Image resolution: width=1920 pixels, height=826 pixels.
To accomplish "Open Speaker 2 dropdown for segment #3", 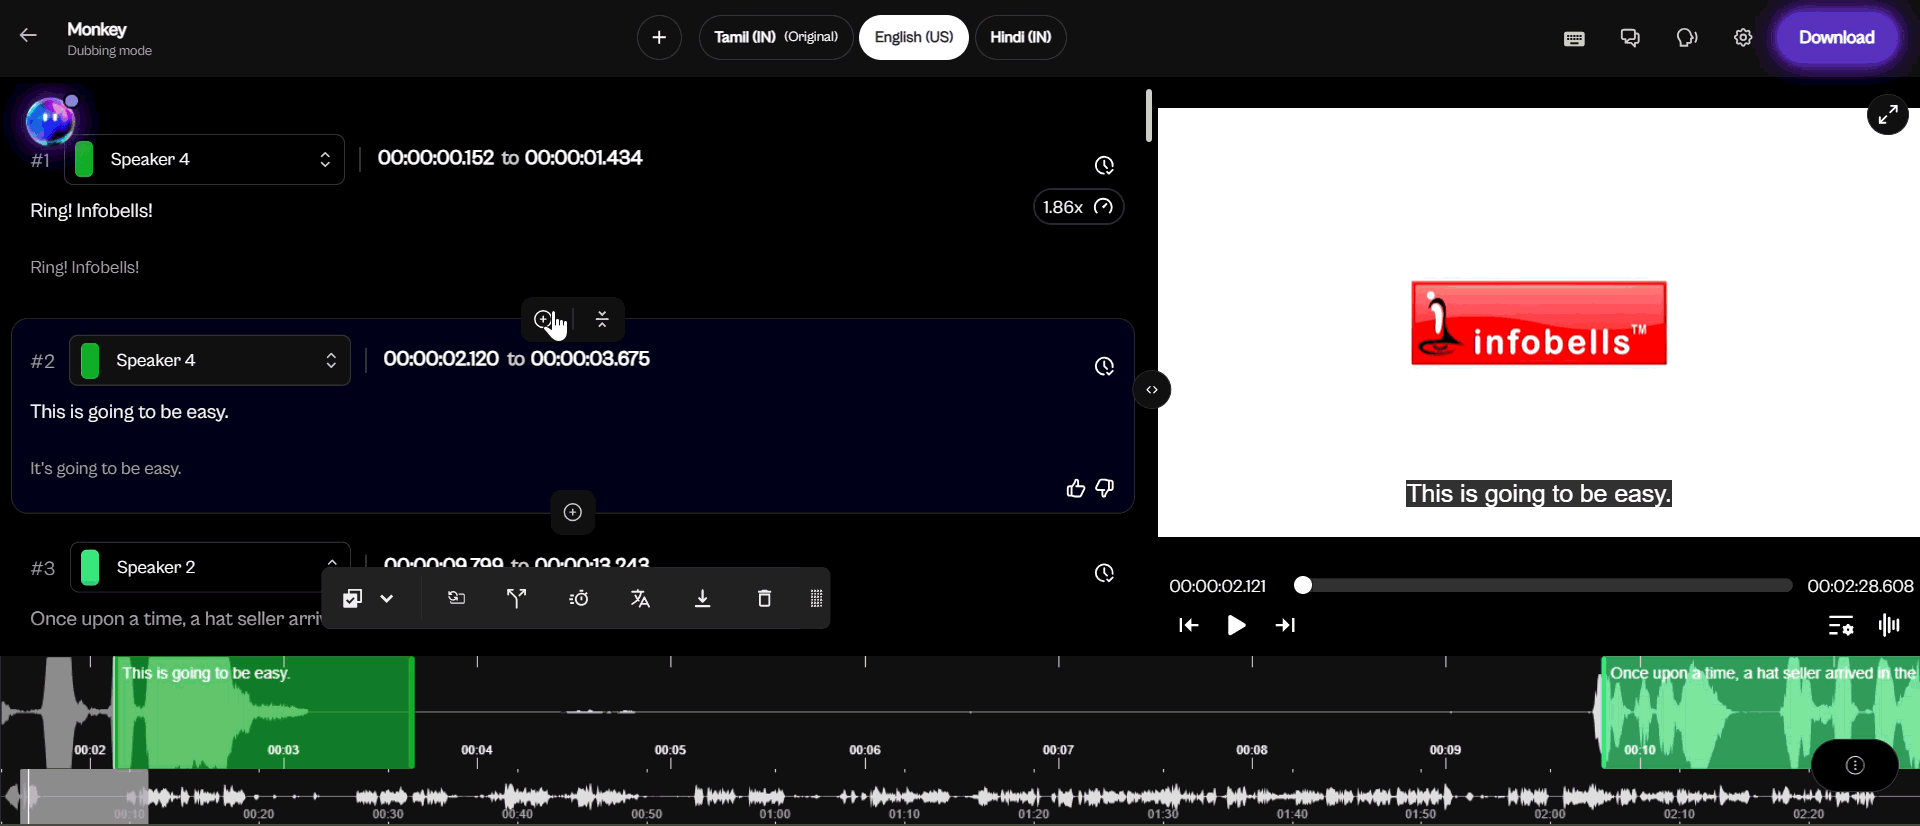I will (x=210, y=567).
